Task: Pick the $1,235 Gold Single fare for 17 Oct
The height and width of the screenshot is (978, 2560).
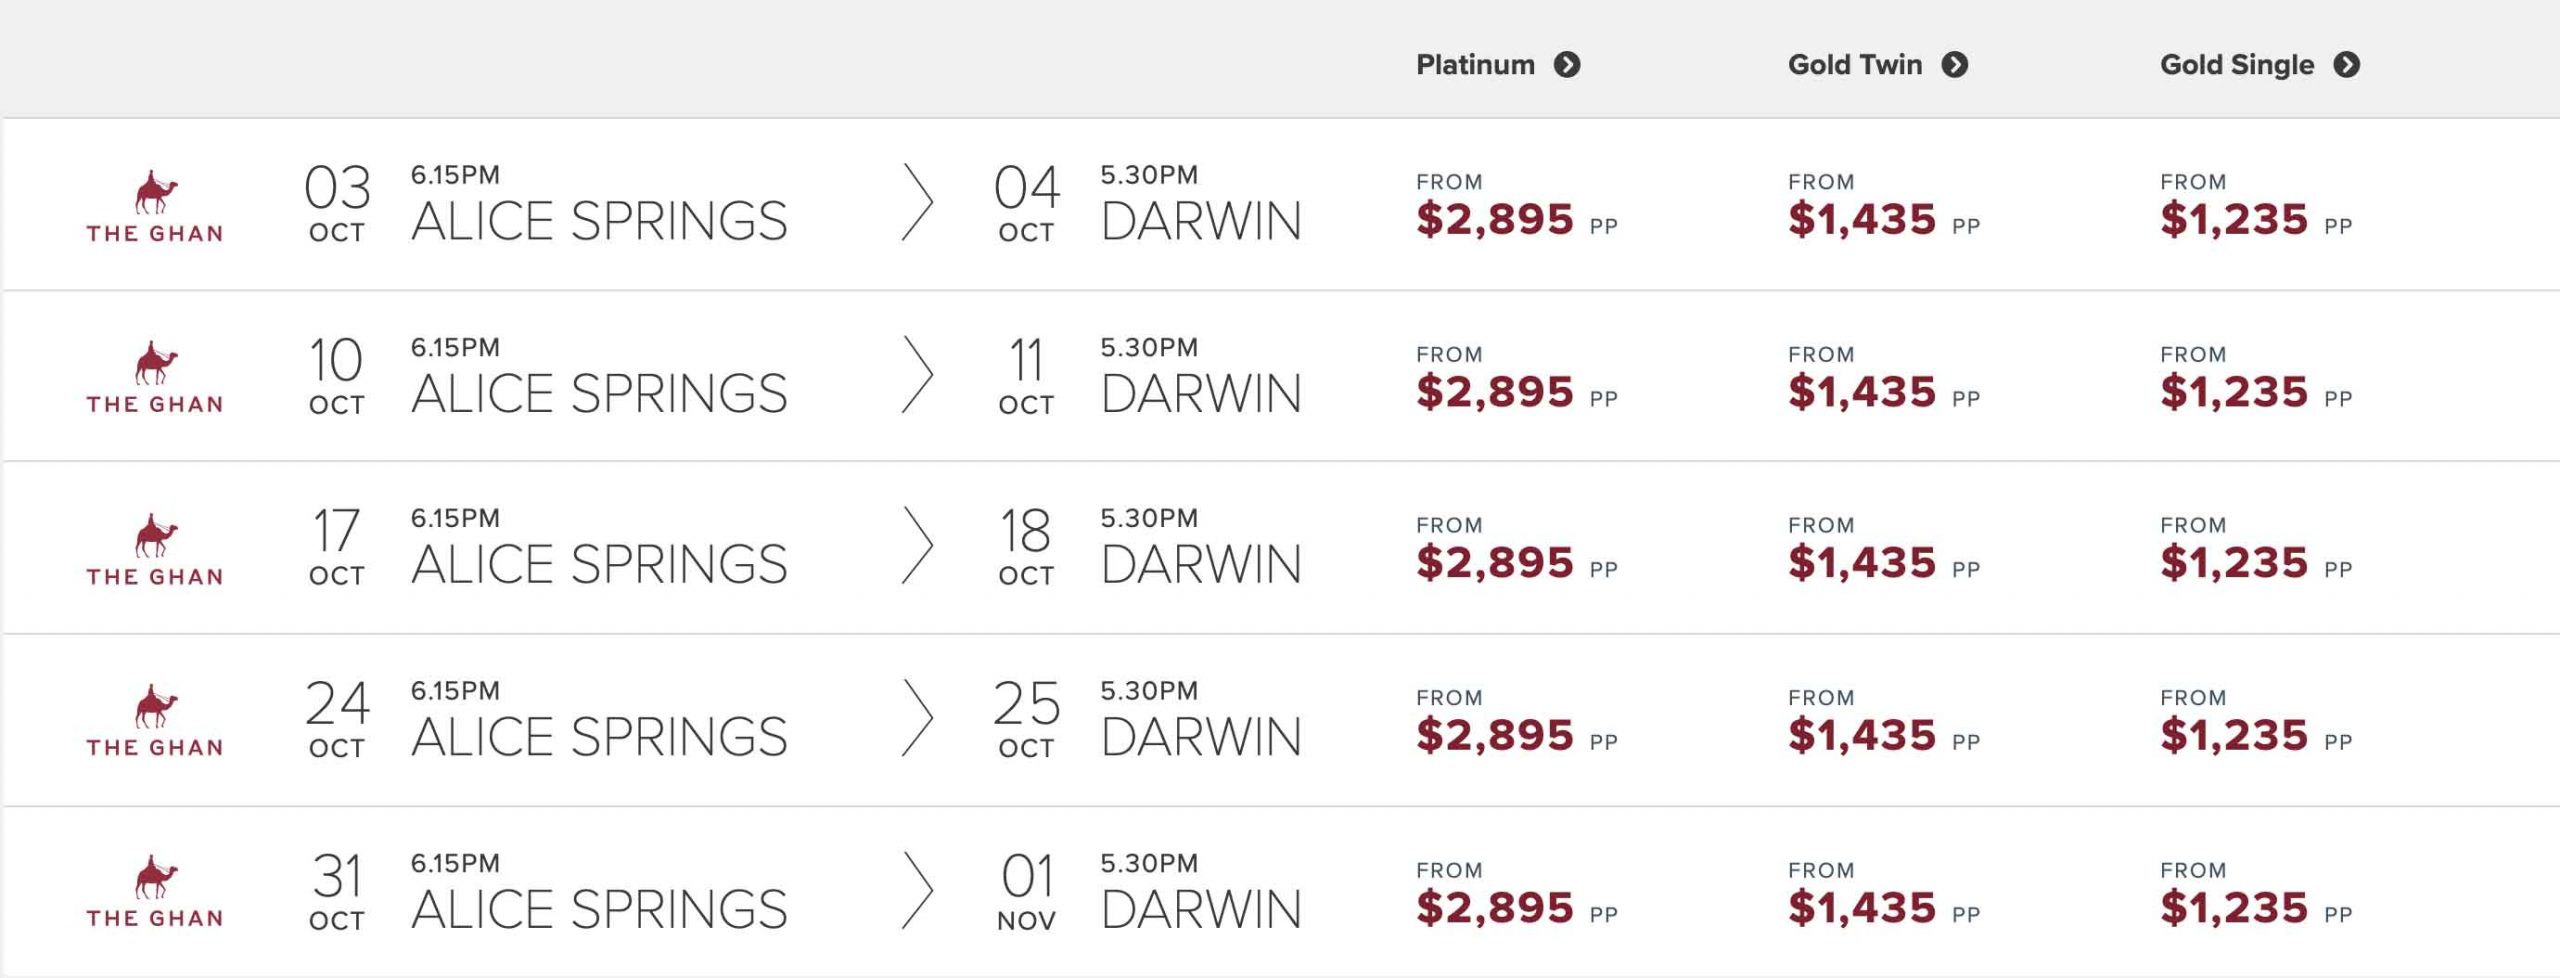Action: 2234,563
